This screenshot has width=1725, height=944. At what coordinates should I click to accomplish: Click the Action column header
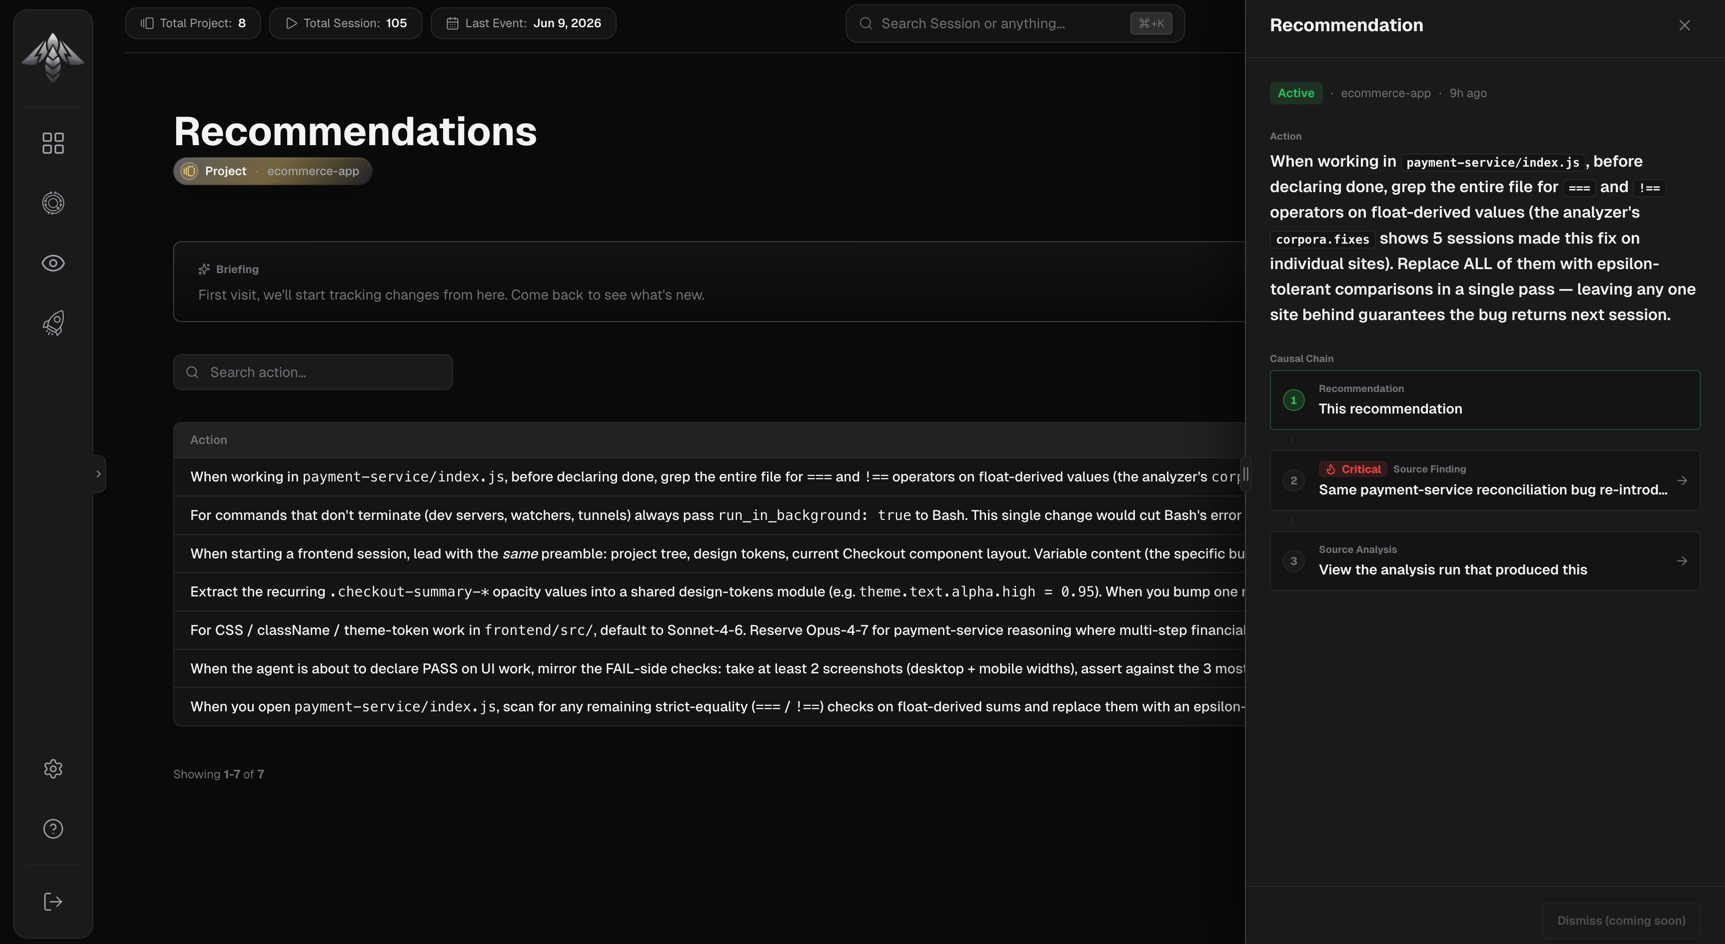tap(208, 440)
